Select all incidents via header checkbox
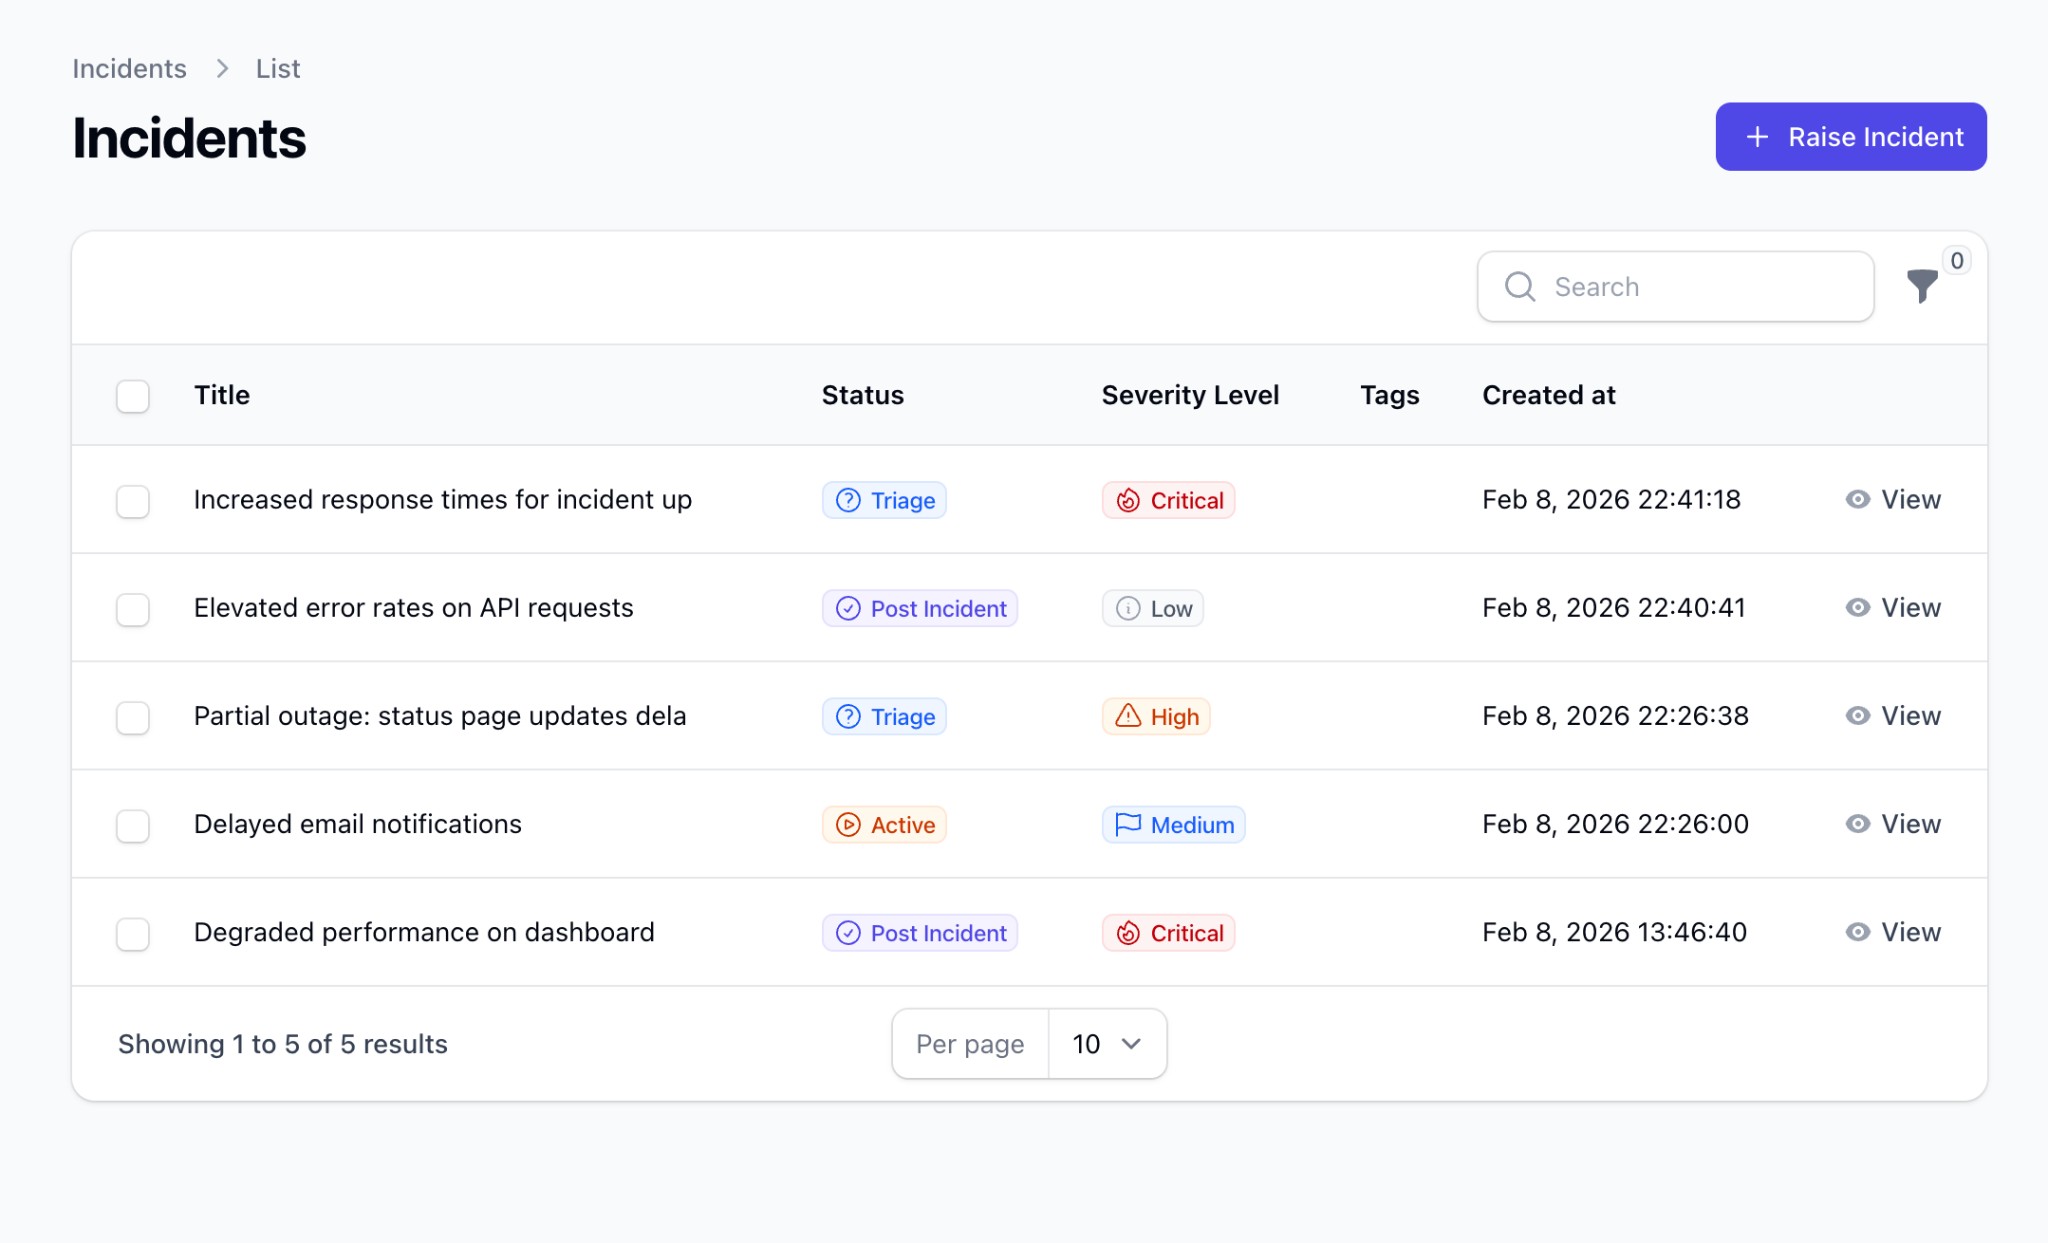 [132, 396]
